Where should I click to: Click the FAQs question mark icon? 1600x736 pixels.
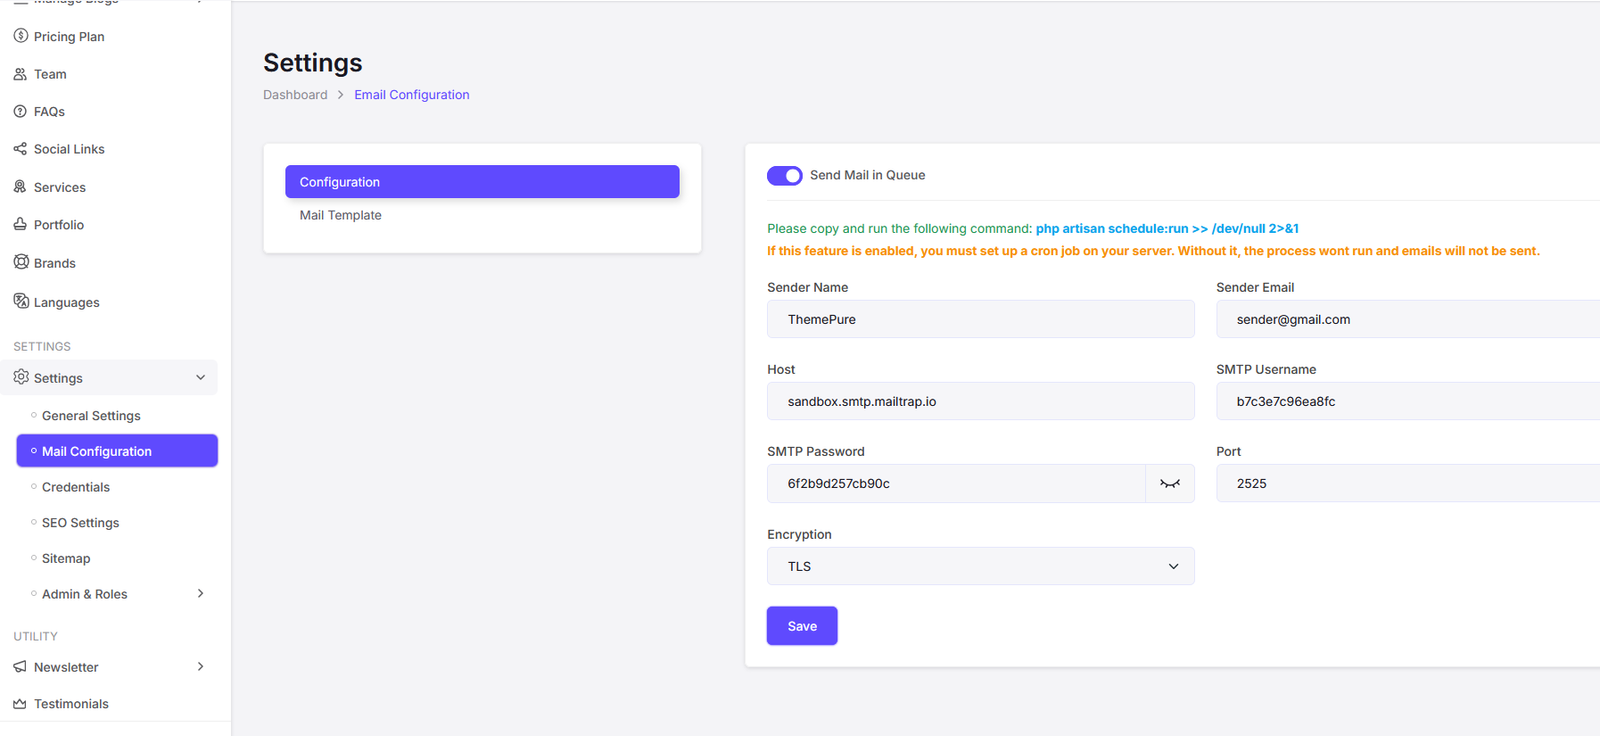pyautogui.click(x=20, y=111)
